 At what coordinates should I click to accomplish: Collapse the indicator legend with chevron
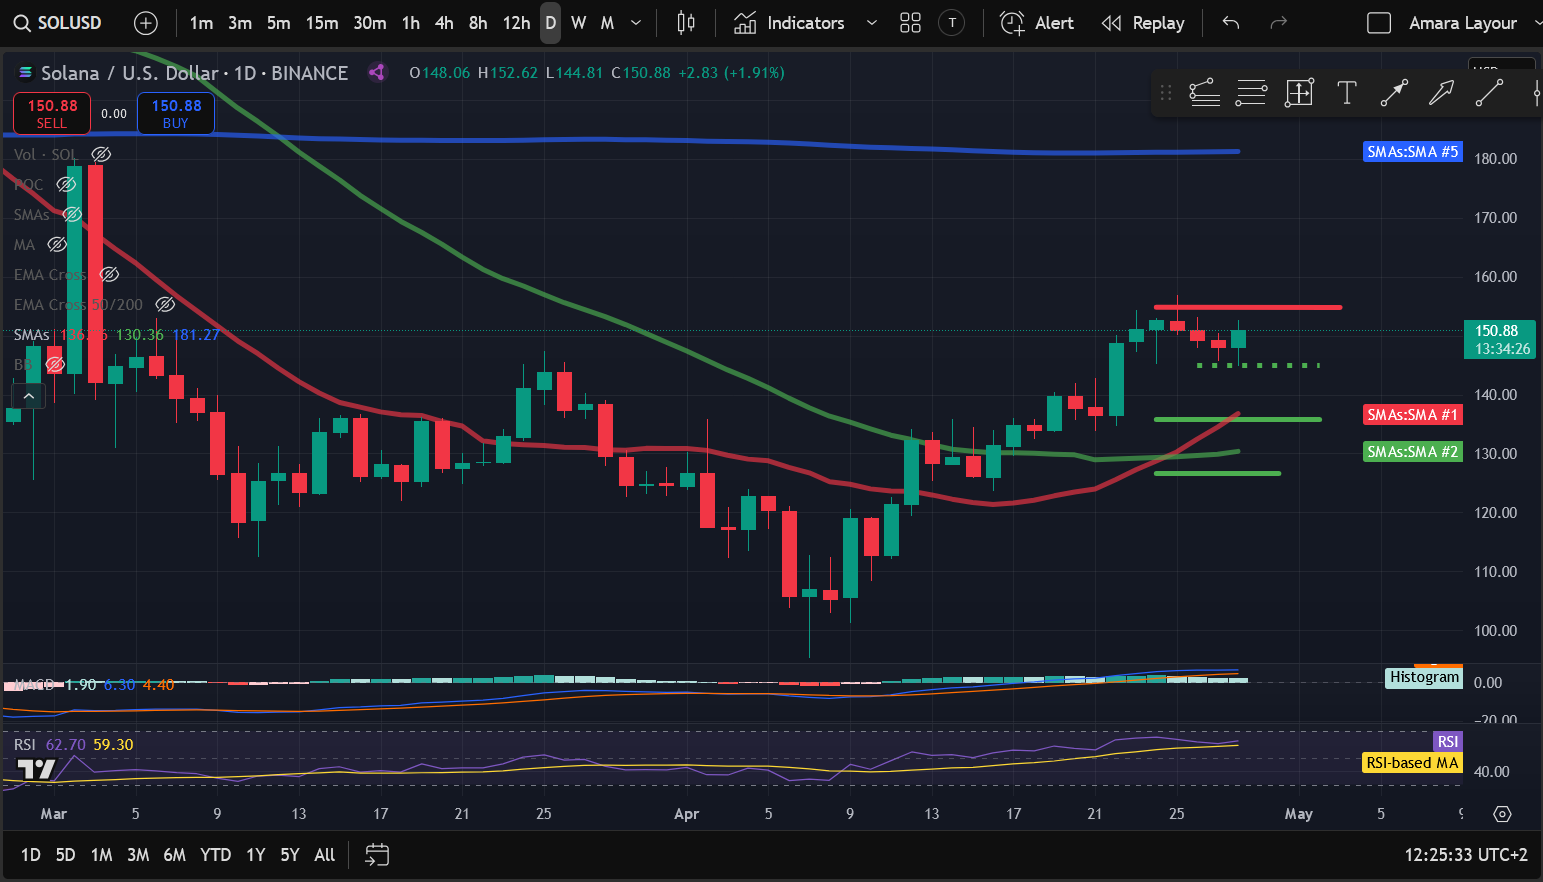coord(29,397)
